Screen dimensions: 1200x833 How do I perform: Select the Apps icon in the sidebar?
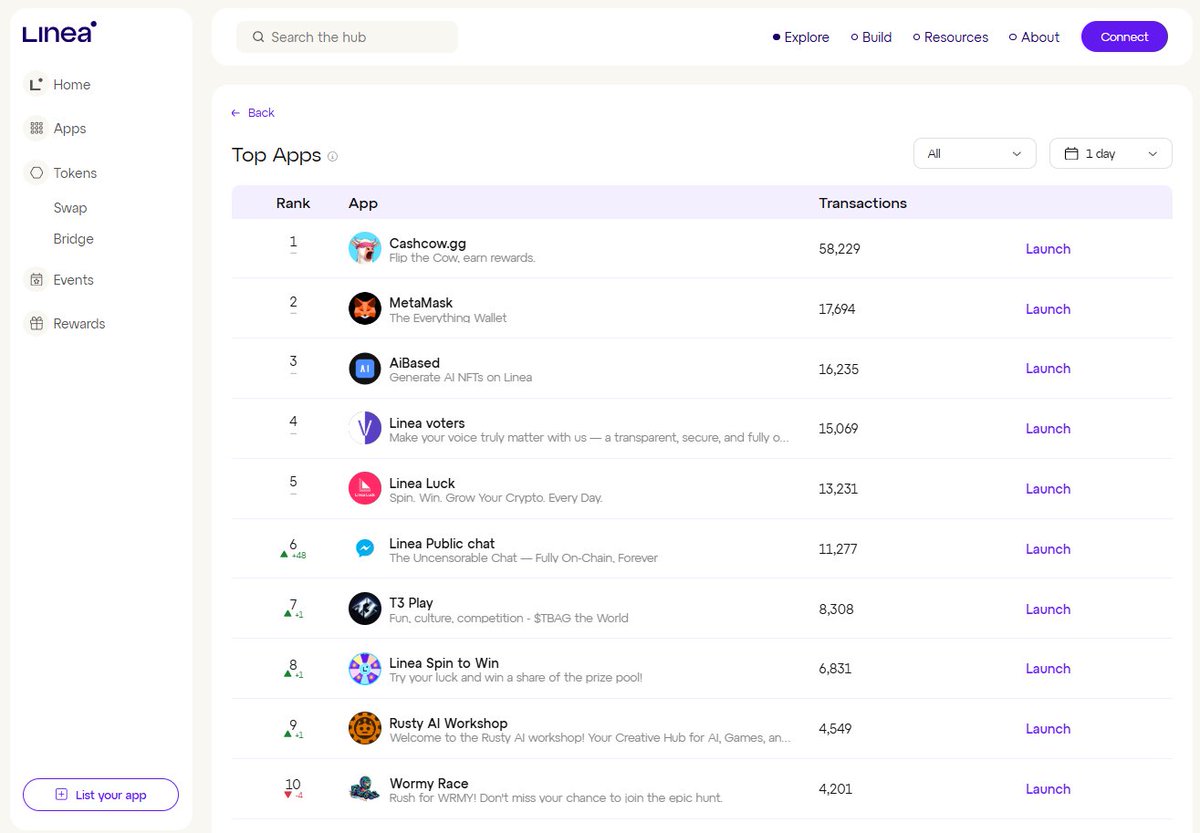click(x=37, y=128)
